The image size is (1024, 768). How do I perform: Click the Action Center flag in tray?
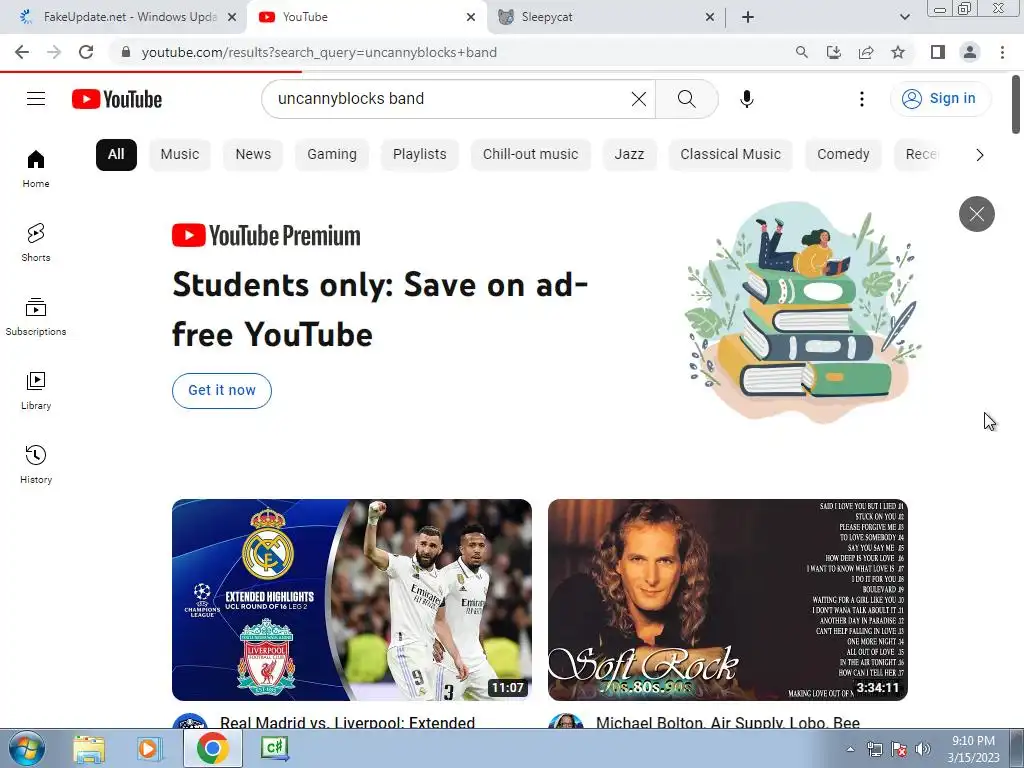[x=899, y=750]
